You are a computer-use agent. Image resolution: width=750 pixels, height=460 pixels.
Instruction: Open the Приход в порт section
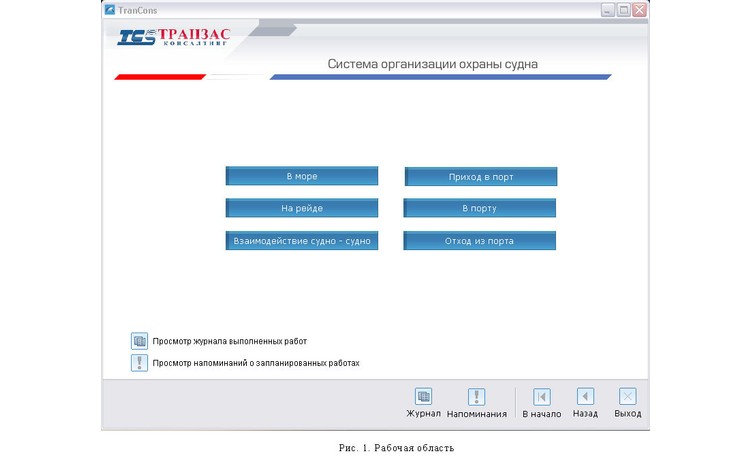[x=480, y=177]
